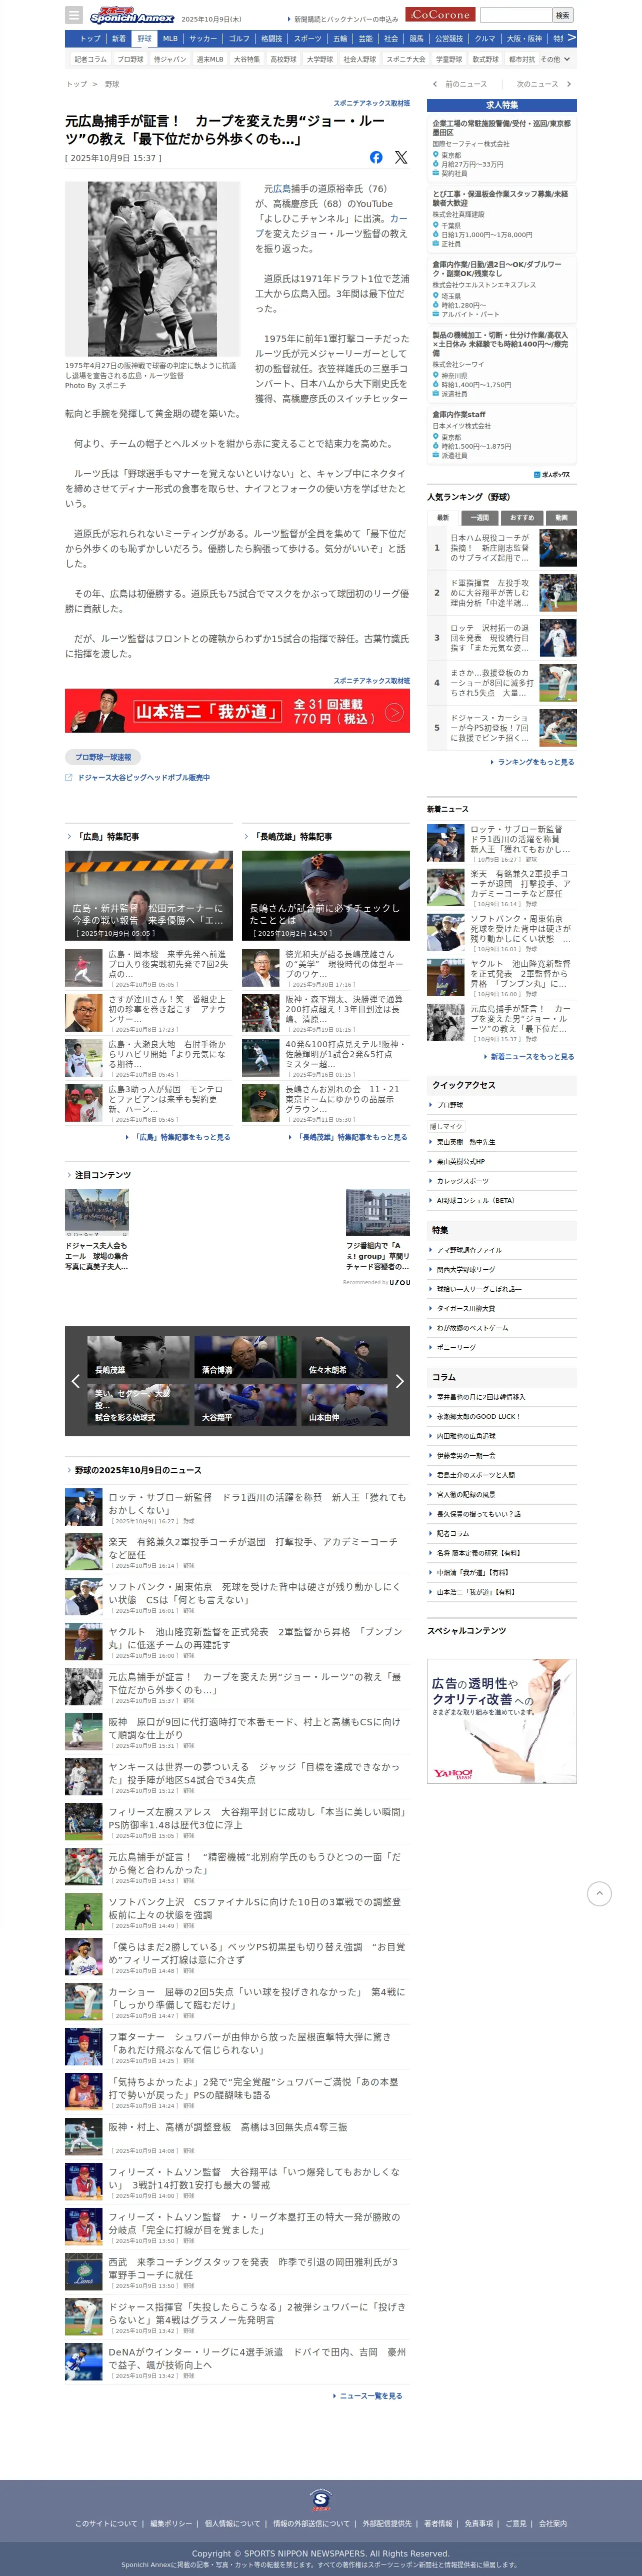Image resolution: width=642 pixels, height=2576 pixels.
Task: Click the carousel previous arrow
Action: [x=75, y=1381]
